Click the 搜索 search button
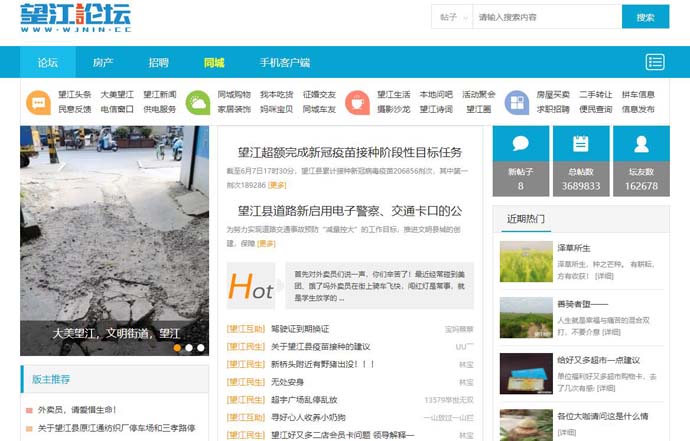690x441 pixels. pos(645,17)
